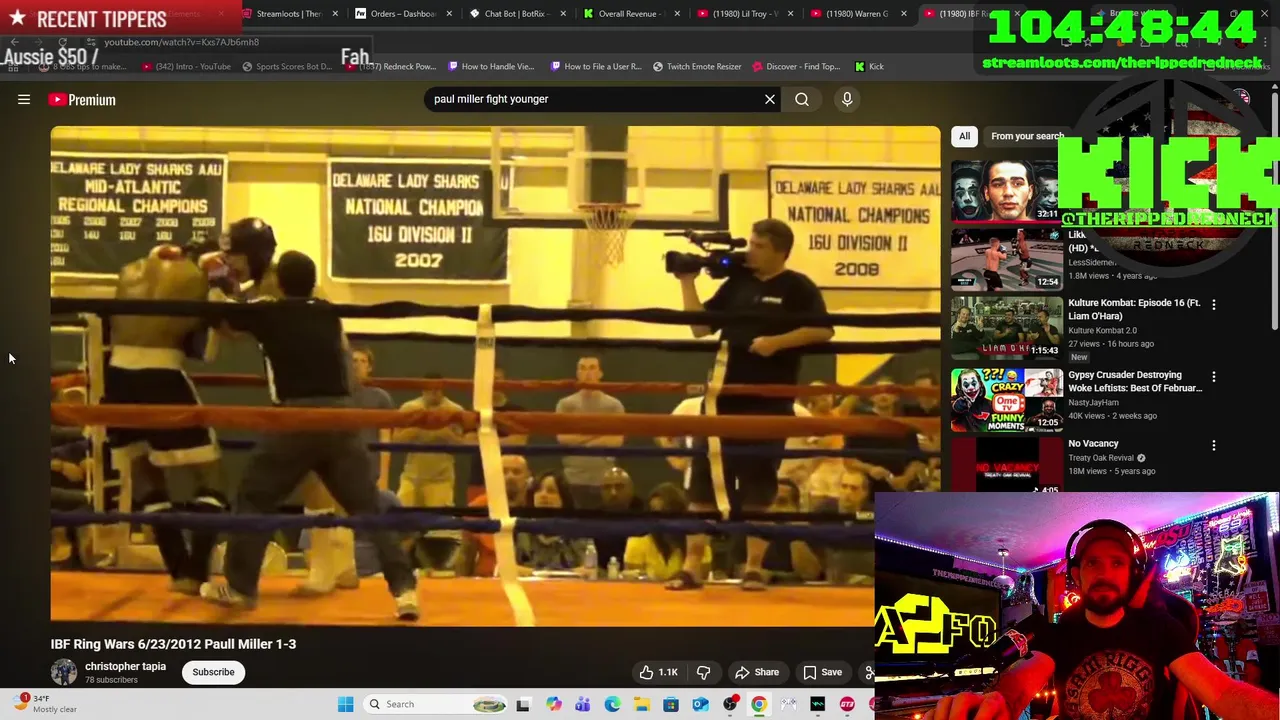Open Microsoft Teams from the taskbar
1280x720 pixels.
coord(582,704)
